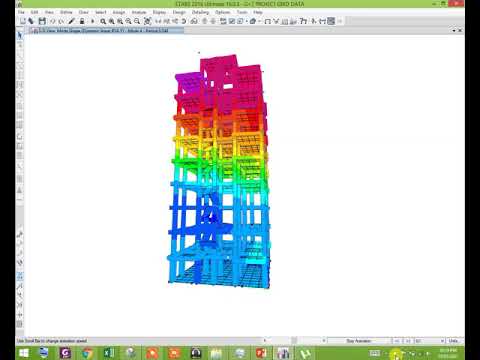Open the coordinate system dropdown in status bar
The height and width of the screenshot is (360, 480).
(x=429, y=341)
